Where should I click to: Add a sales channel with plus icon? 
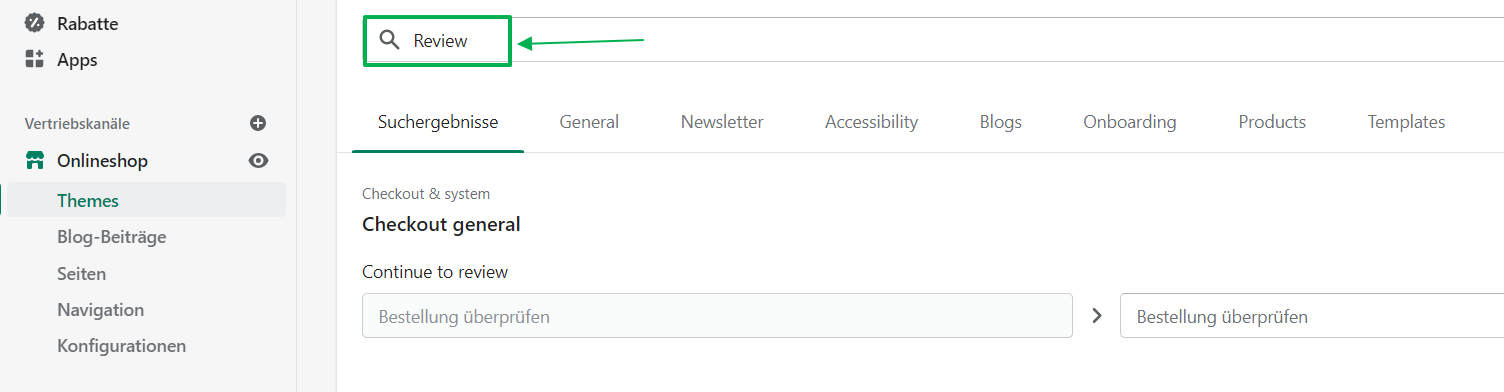(258, 123)
